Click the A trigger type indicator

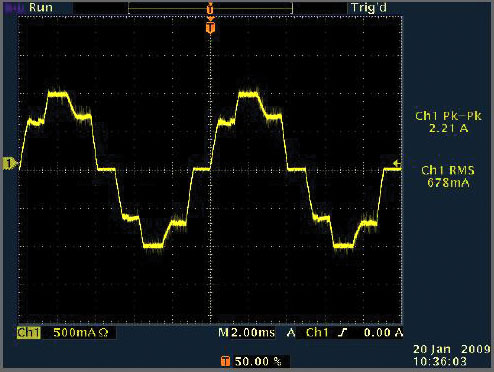pos(291,333)
